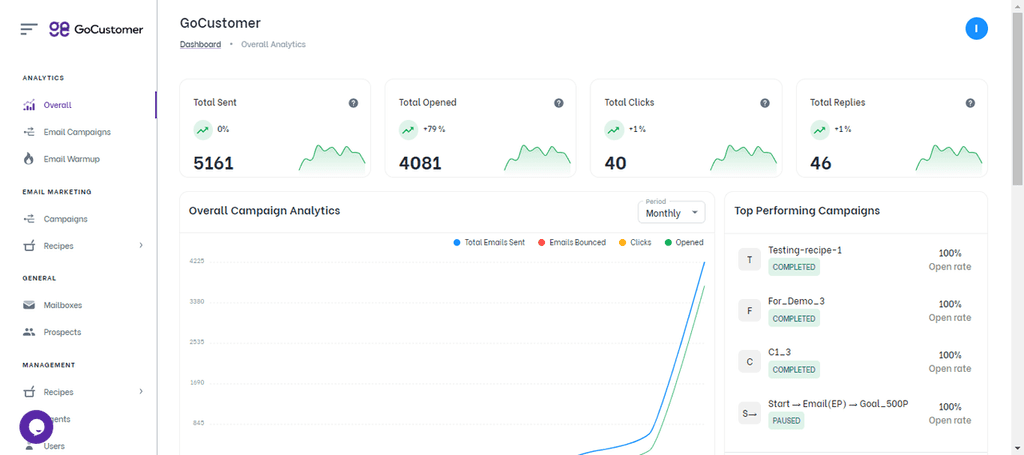Image resolution: width=1024 pixels, height=455 pixels.
Task: Click the trend arrow icon in Total Clicks
Action: pos(614,130)
